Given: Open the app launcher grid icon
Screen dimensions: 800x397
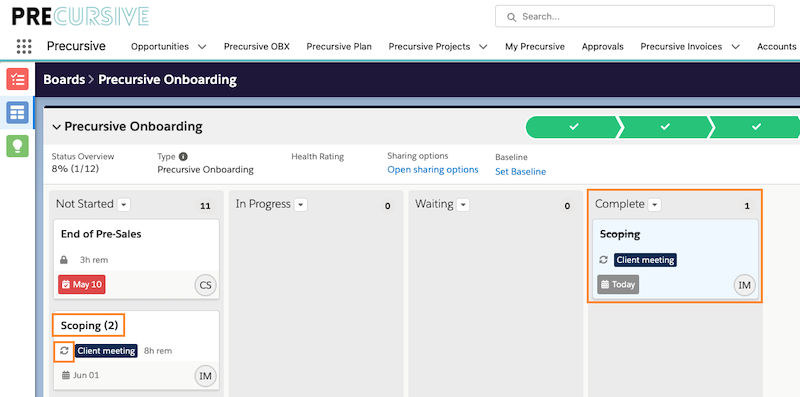Looking at the screenshot, I should coord(24,46).
